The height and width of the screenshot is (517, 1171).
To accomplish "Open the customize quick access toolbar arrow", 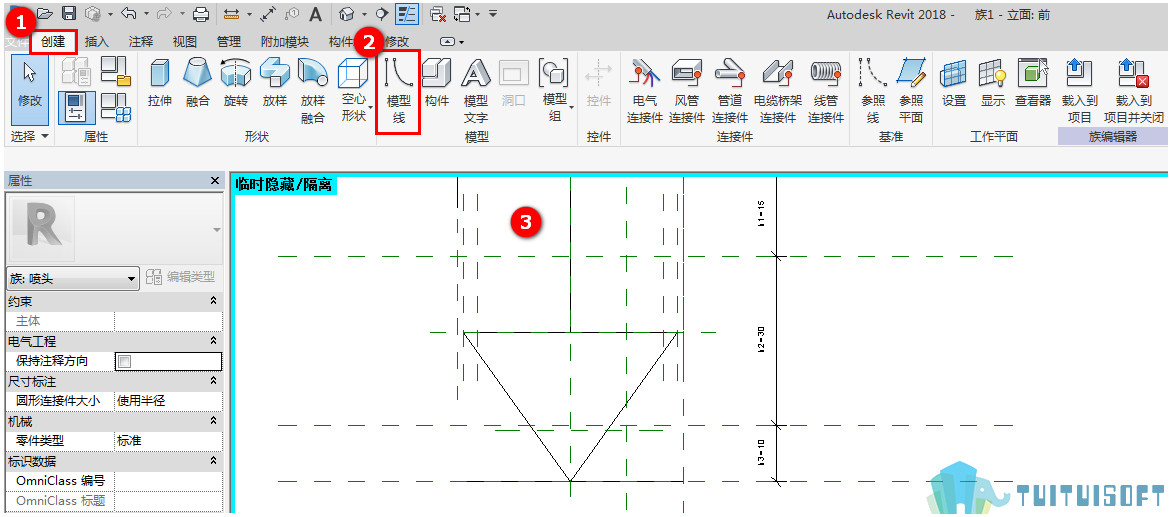I will click(x=494, y=13).
